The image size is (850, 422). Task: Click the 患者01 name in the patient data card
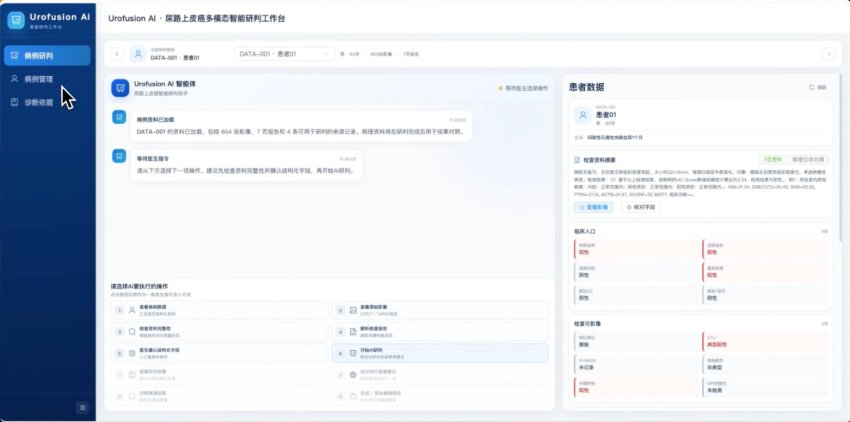click(x=606, y=115)
